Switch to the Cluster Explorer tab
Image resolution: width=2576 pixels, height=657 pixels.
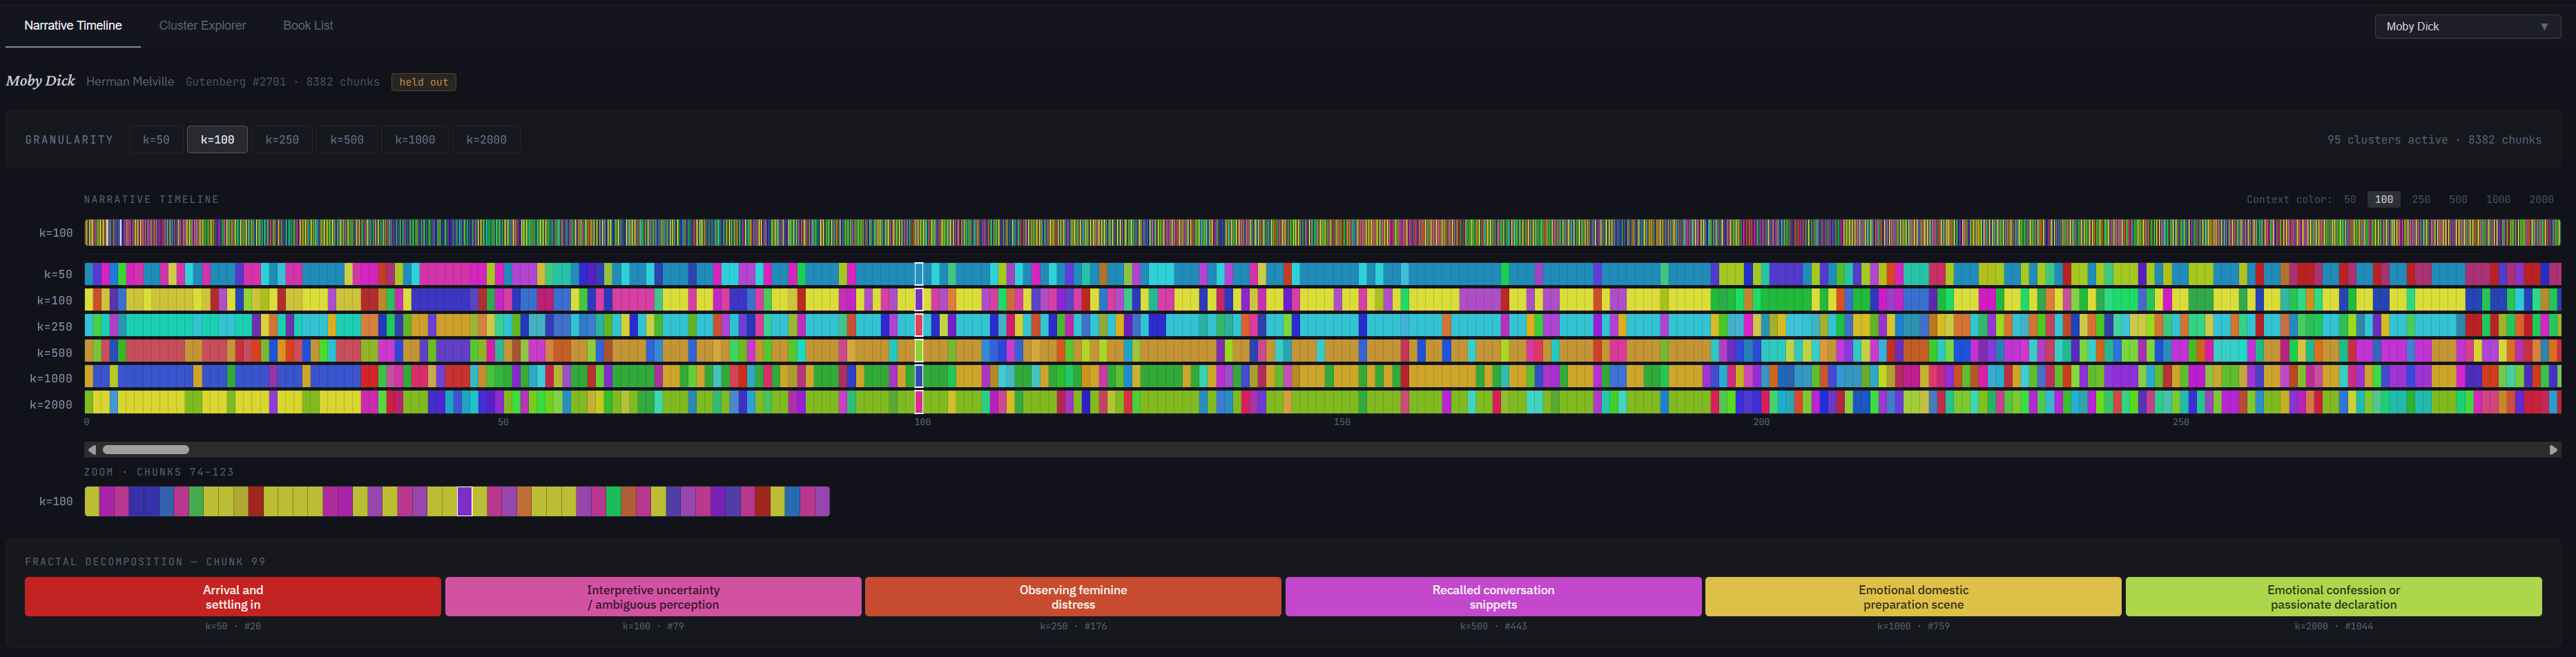202,25
